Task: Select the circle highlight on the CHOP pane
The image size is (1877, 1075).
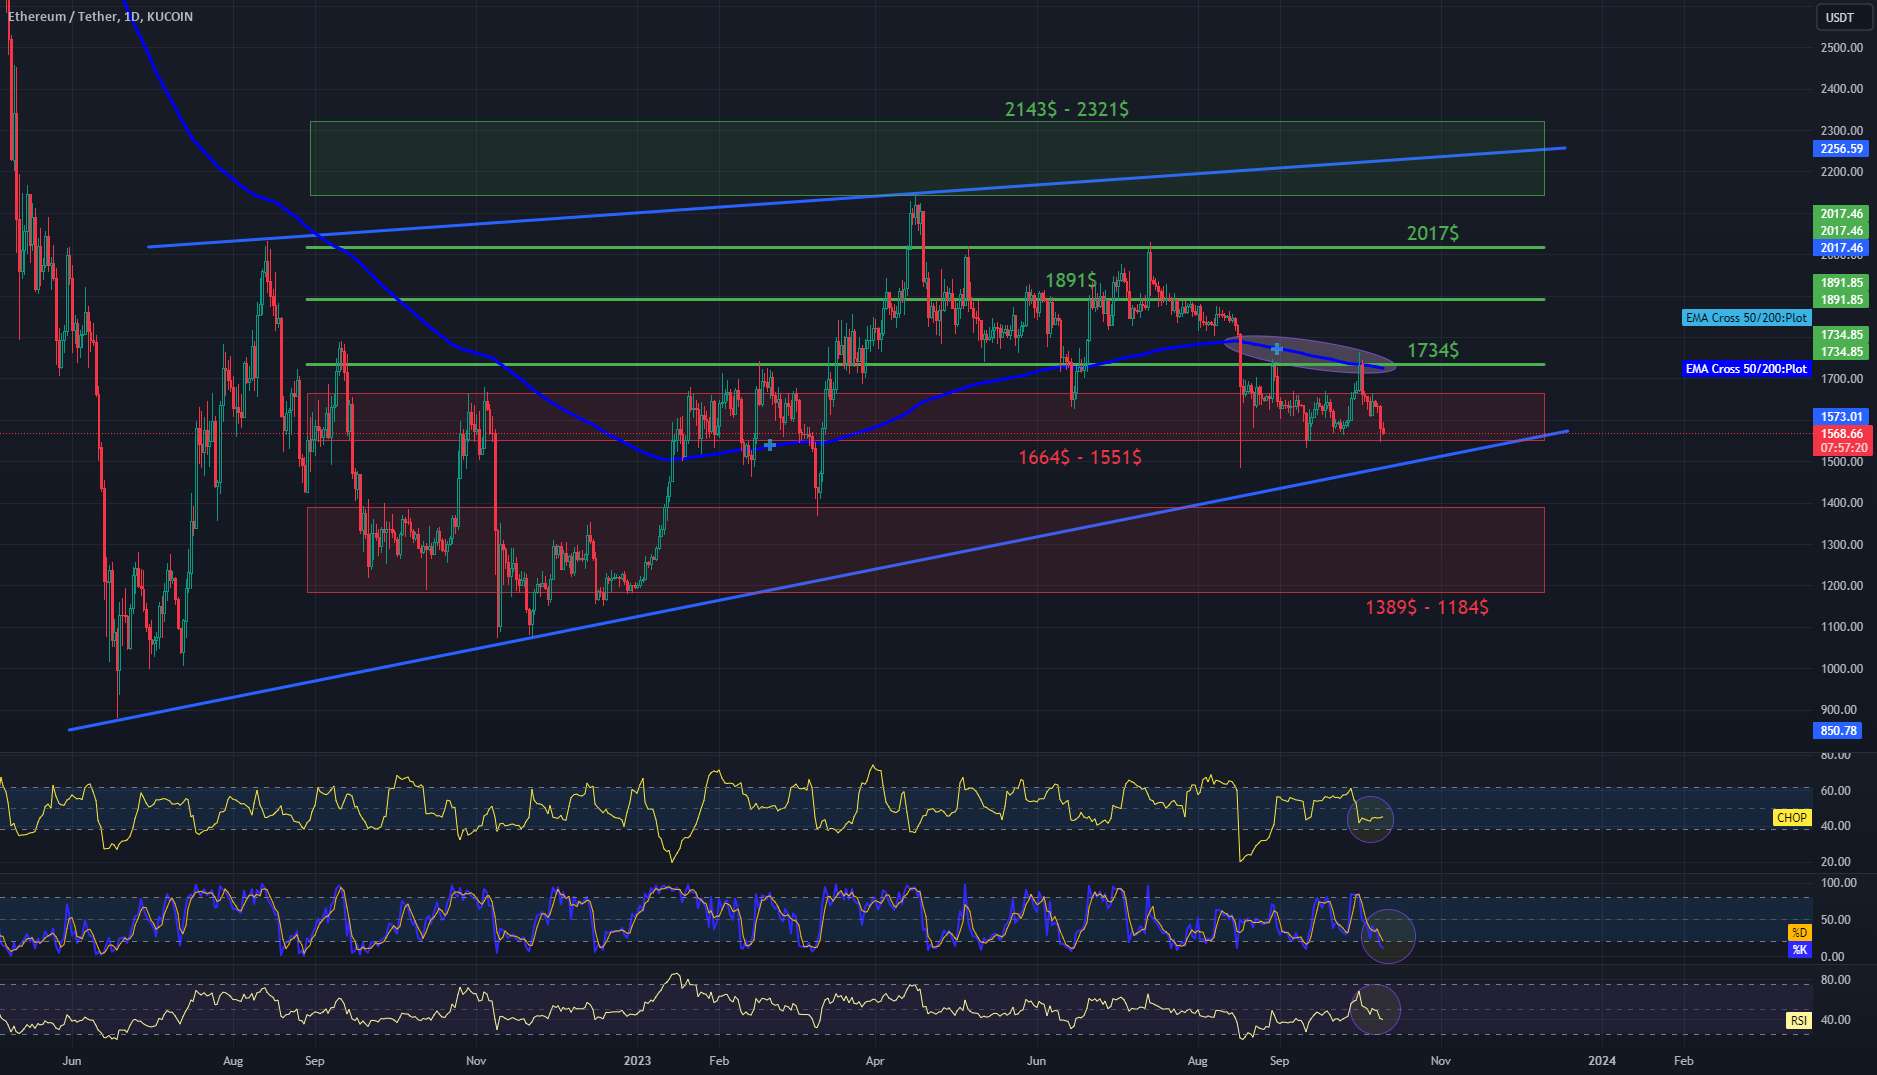Action: (x=1370, y=819)
